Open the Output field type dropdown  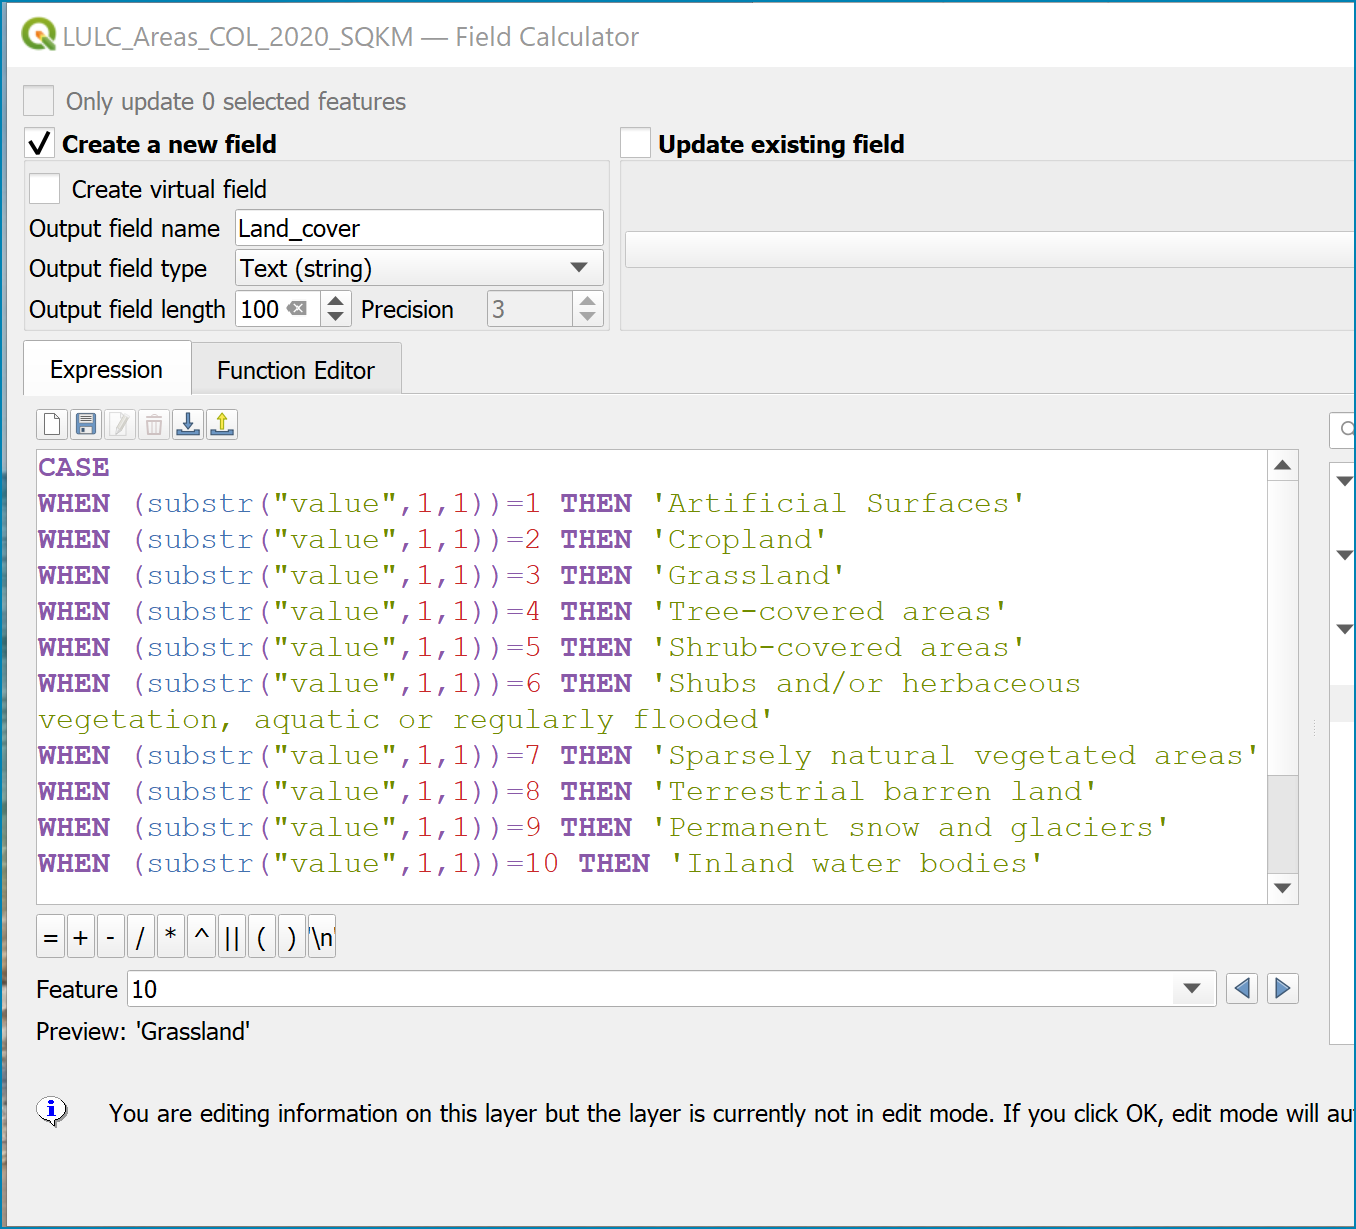(x=420, y=268)
